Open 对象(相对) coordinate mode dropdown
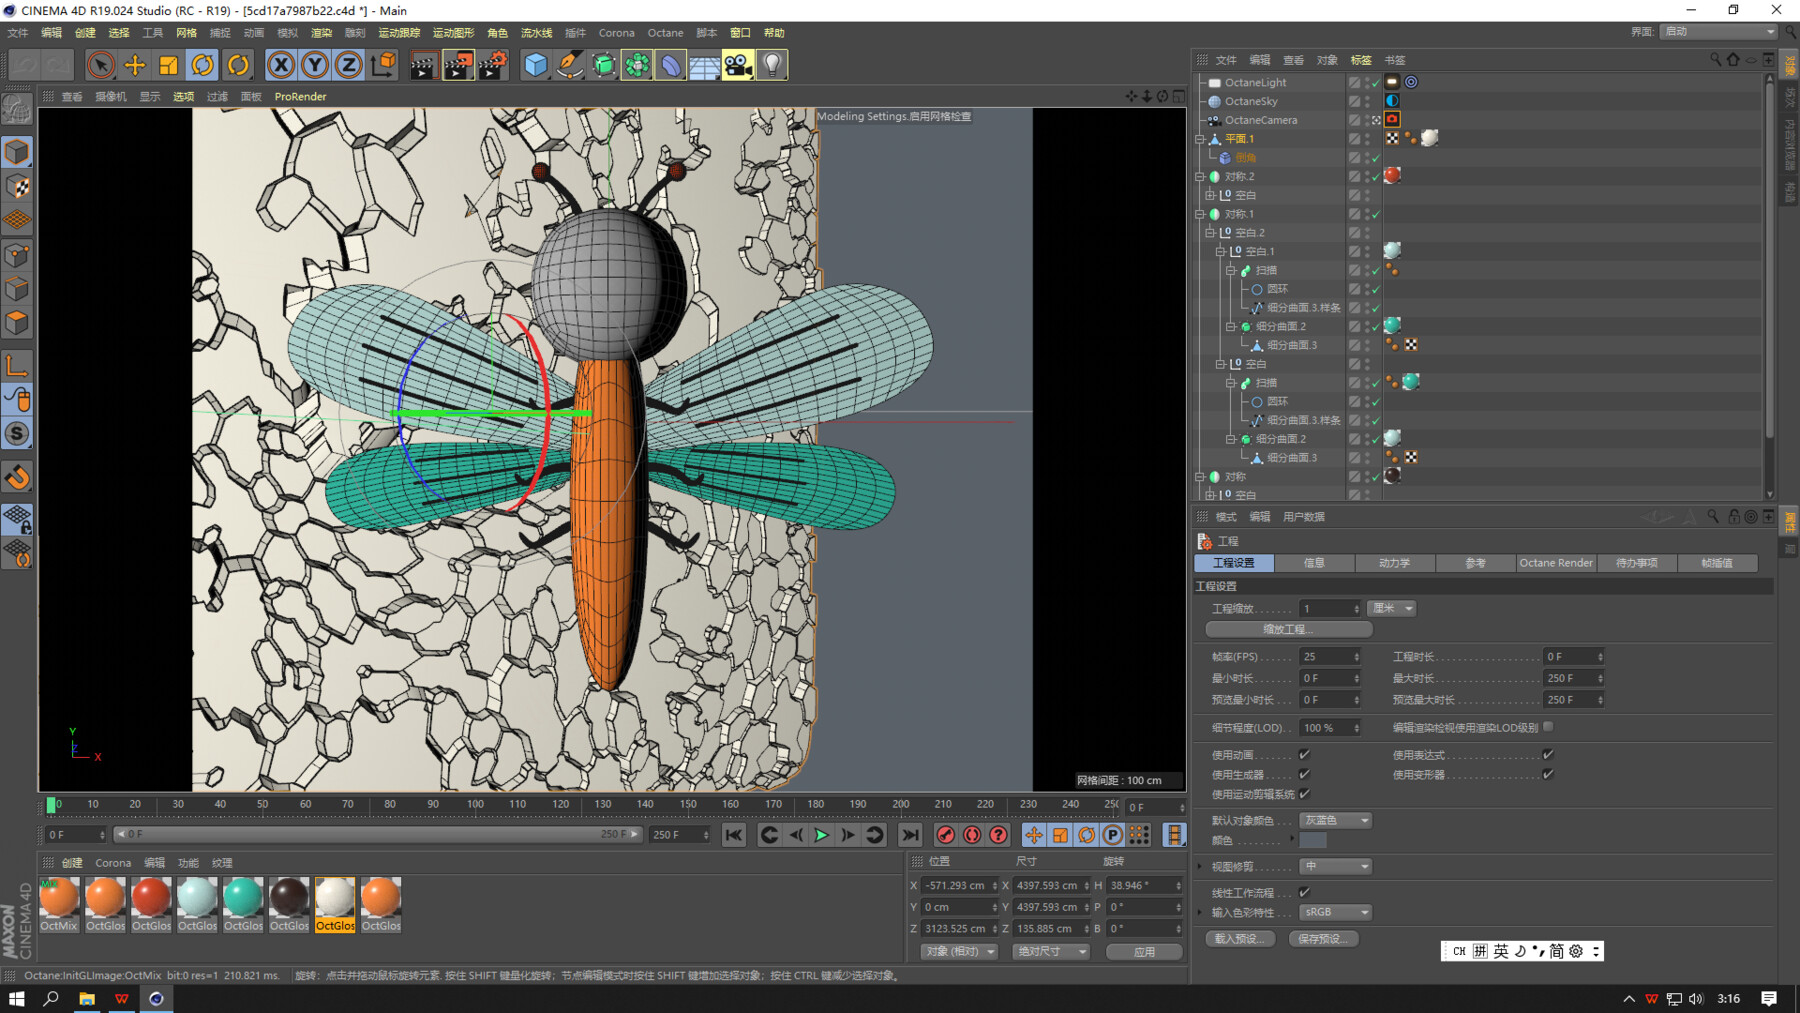Image resolution: width=1800 pixels, height=1013 pixels. click(958, 952)
